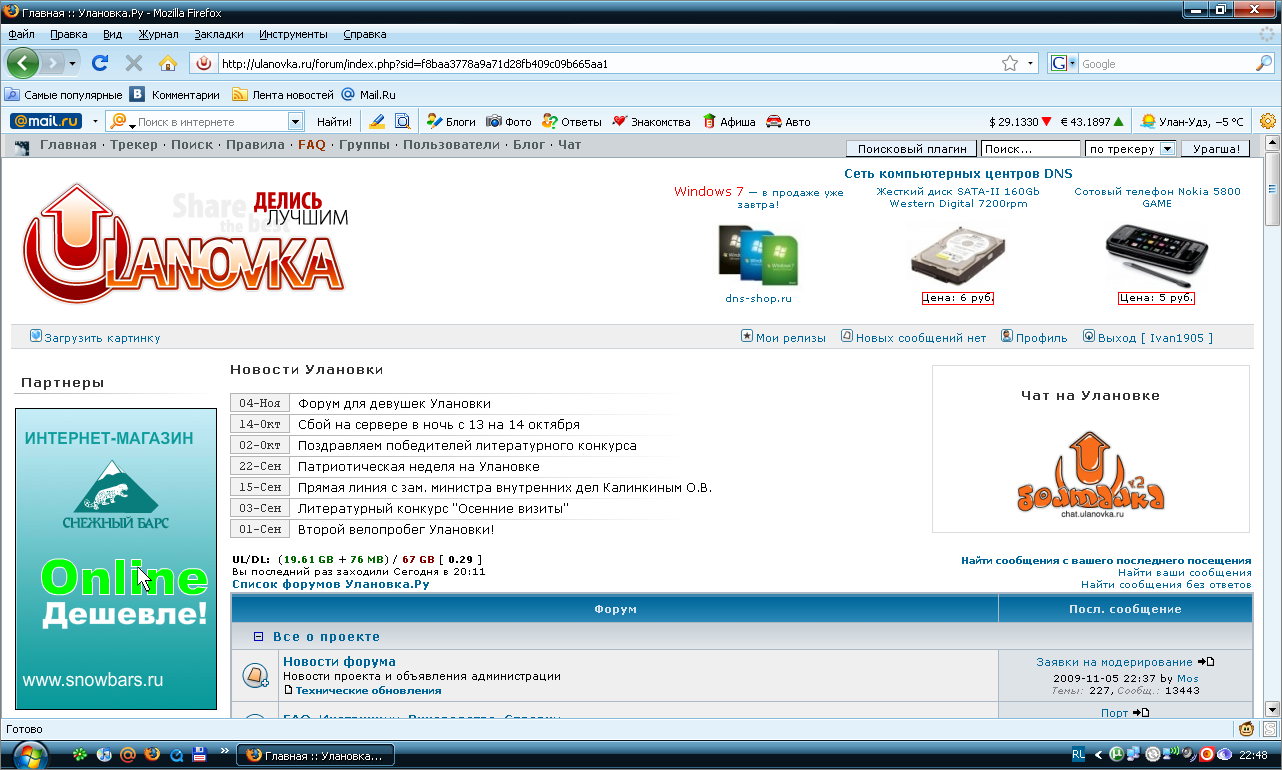The width and height of the screenshot is (1282, 770).
Task: Open the Инструменты menu
Action: [293, 34]
